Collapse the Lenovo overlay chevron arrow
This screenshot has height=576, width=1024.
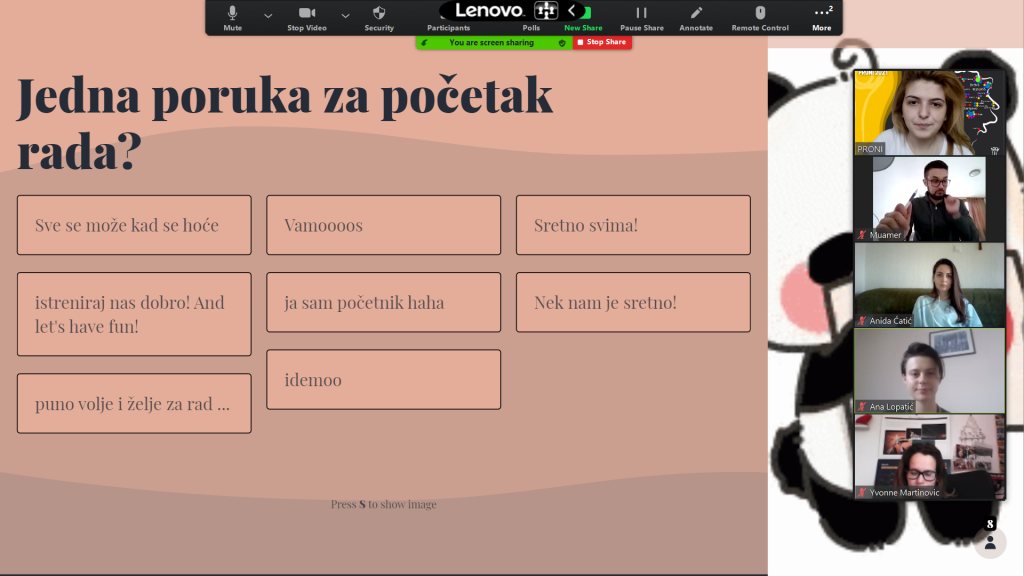(572, 10)
